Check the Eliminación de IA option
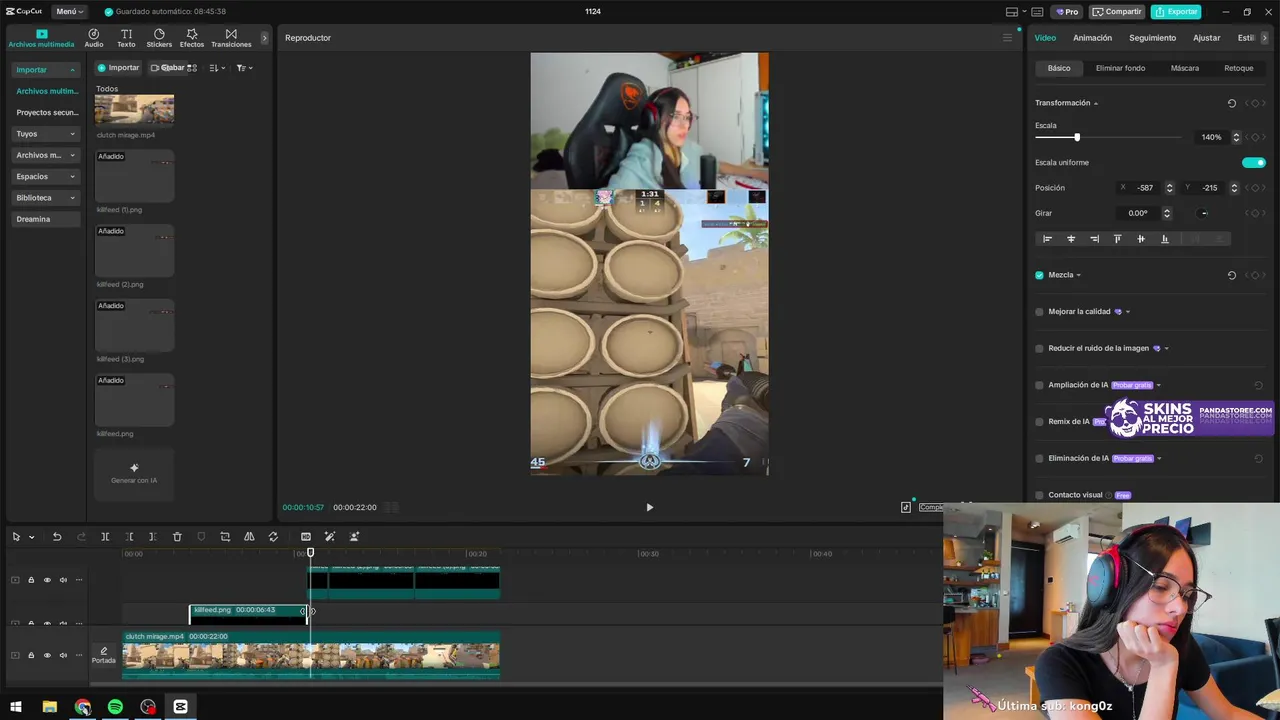This screenshot has height=720, width=1280. tap(1039, 458)
